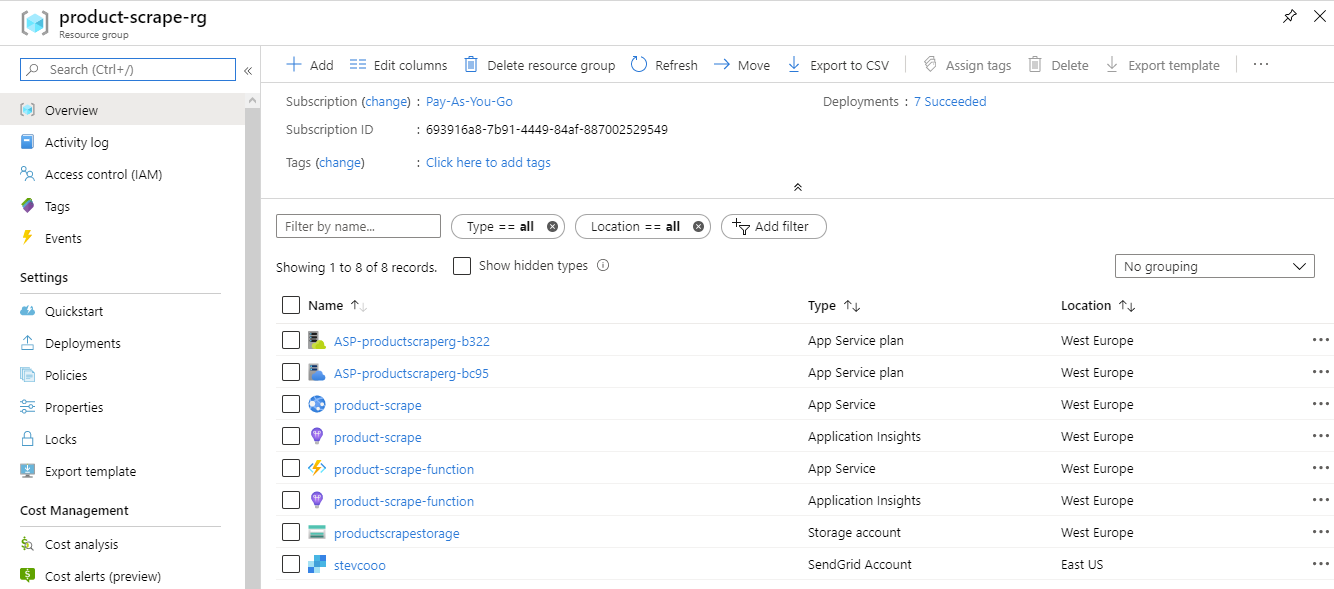Image resolution: width=1334 pixels, height=589 pixels.
Task: Pin the resource group blade
Action: click(1290, 16)
